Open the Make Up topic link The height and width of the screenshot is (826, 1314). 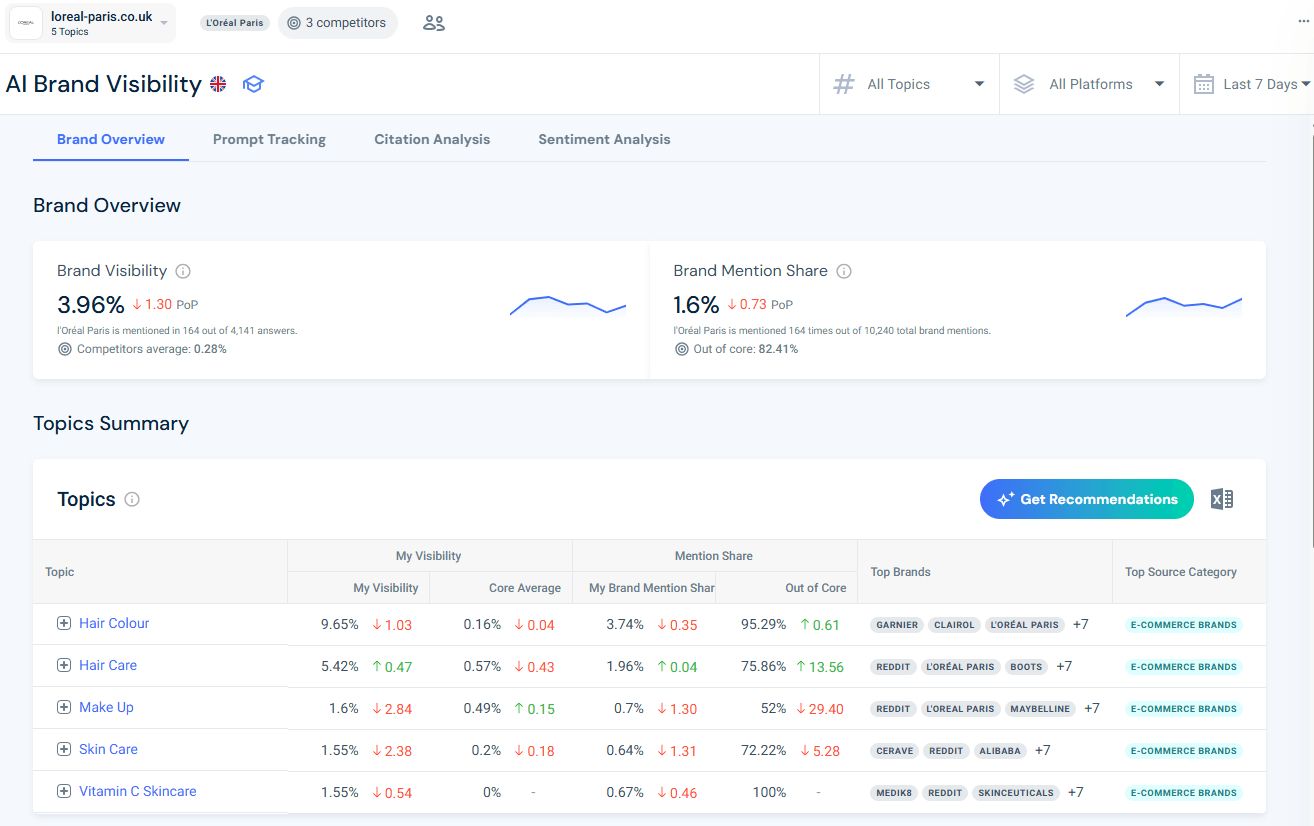(106, 707)
